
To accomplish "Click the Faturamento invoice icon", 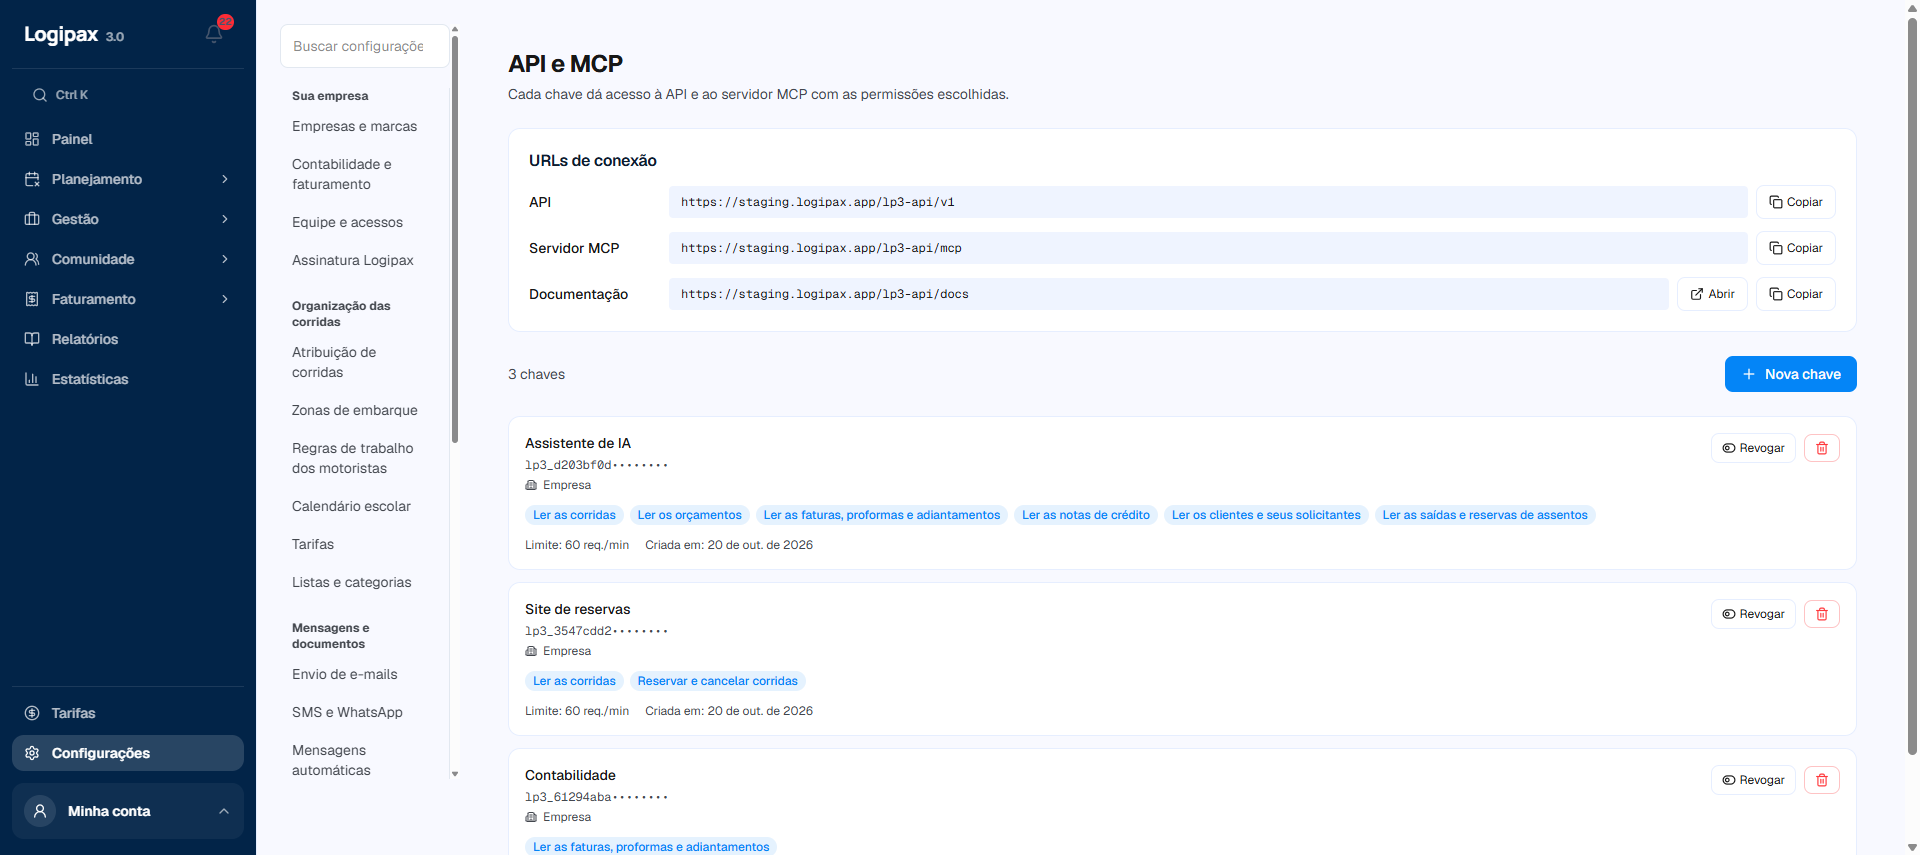I will 32,299.
